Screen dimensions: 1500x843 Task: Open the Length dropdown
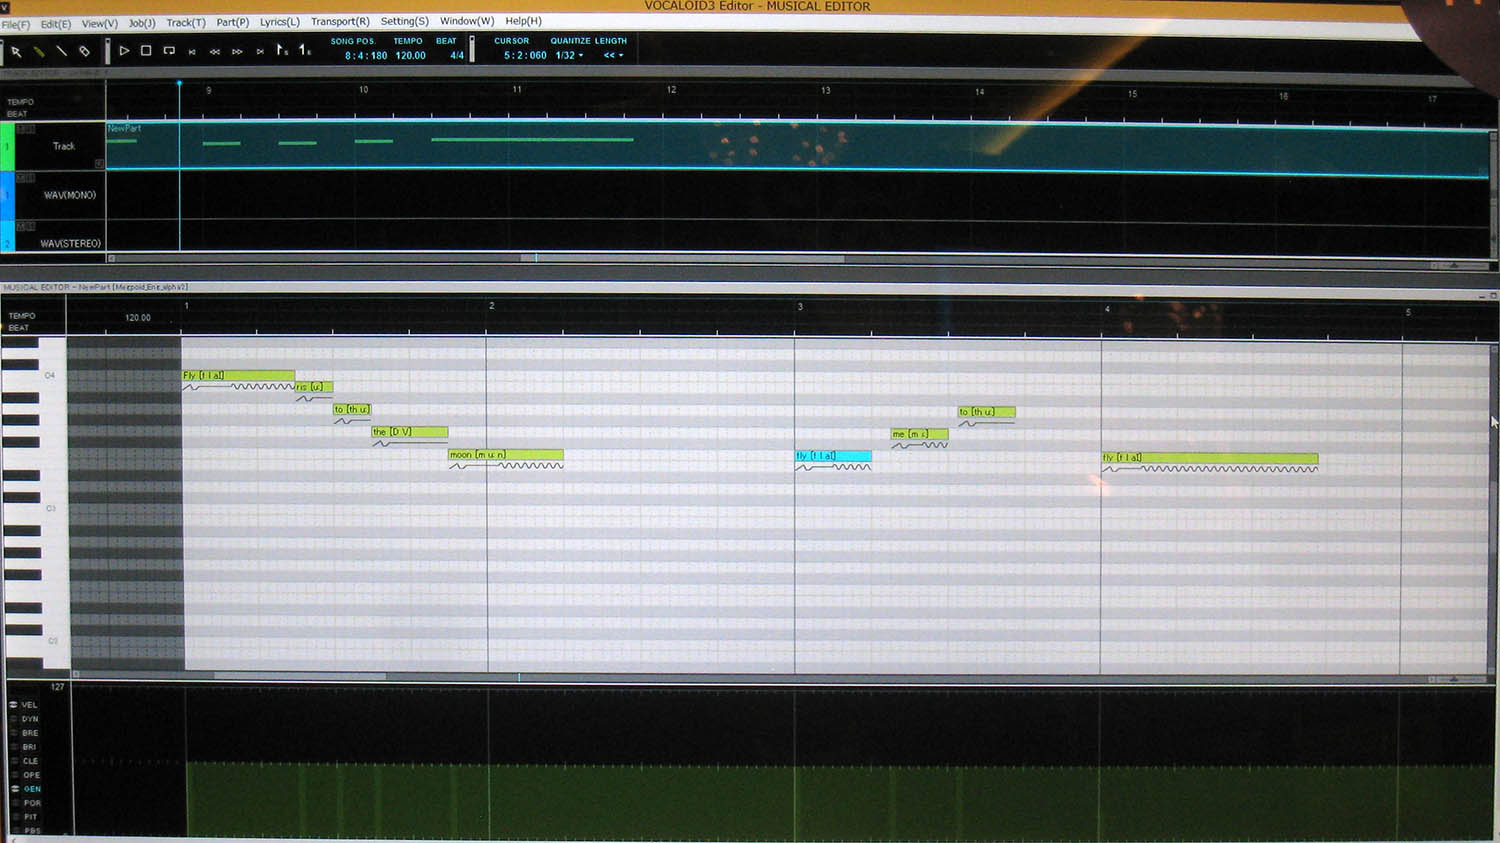[613, 56]
